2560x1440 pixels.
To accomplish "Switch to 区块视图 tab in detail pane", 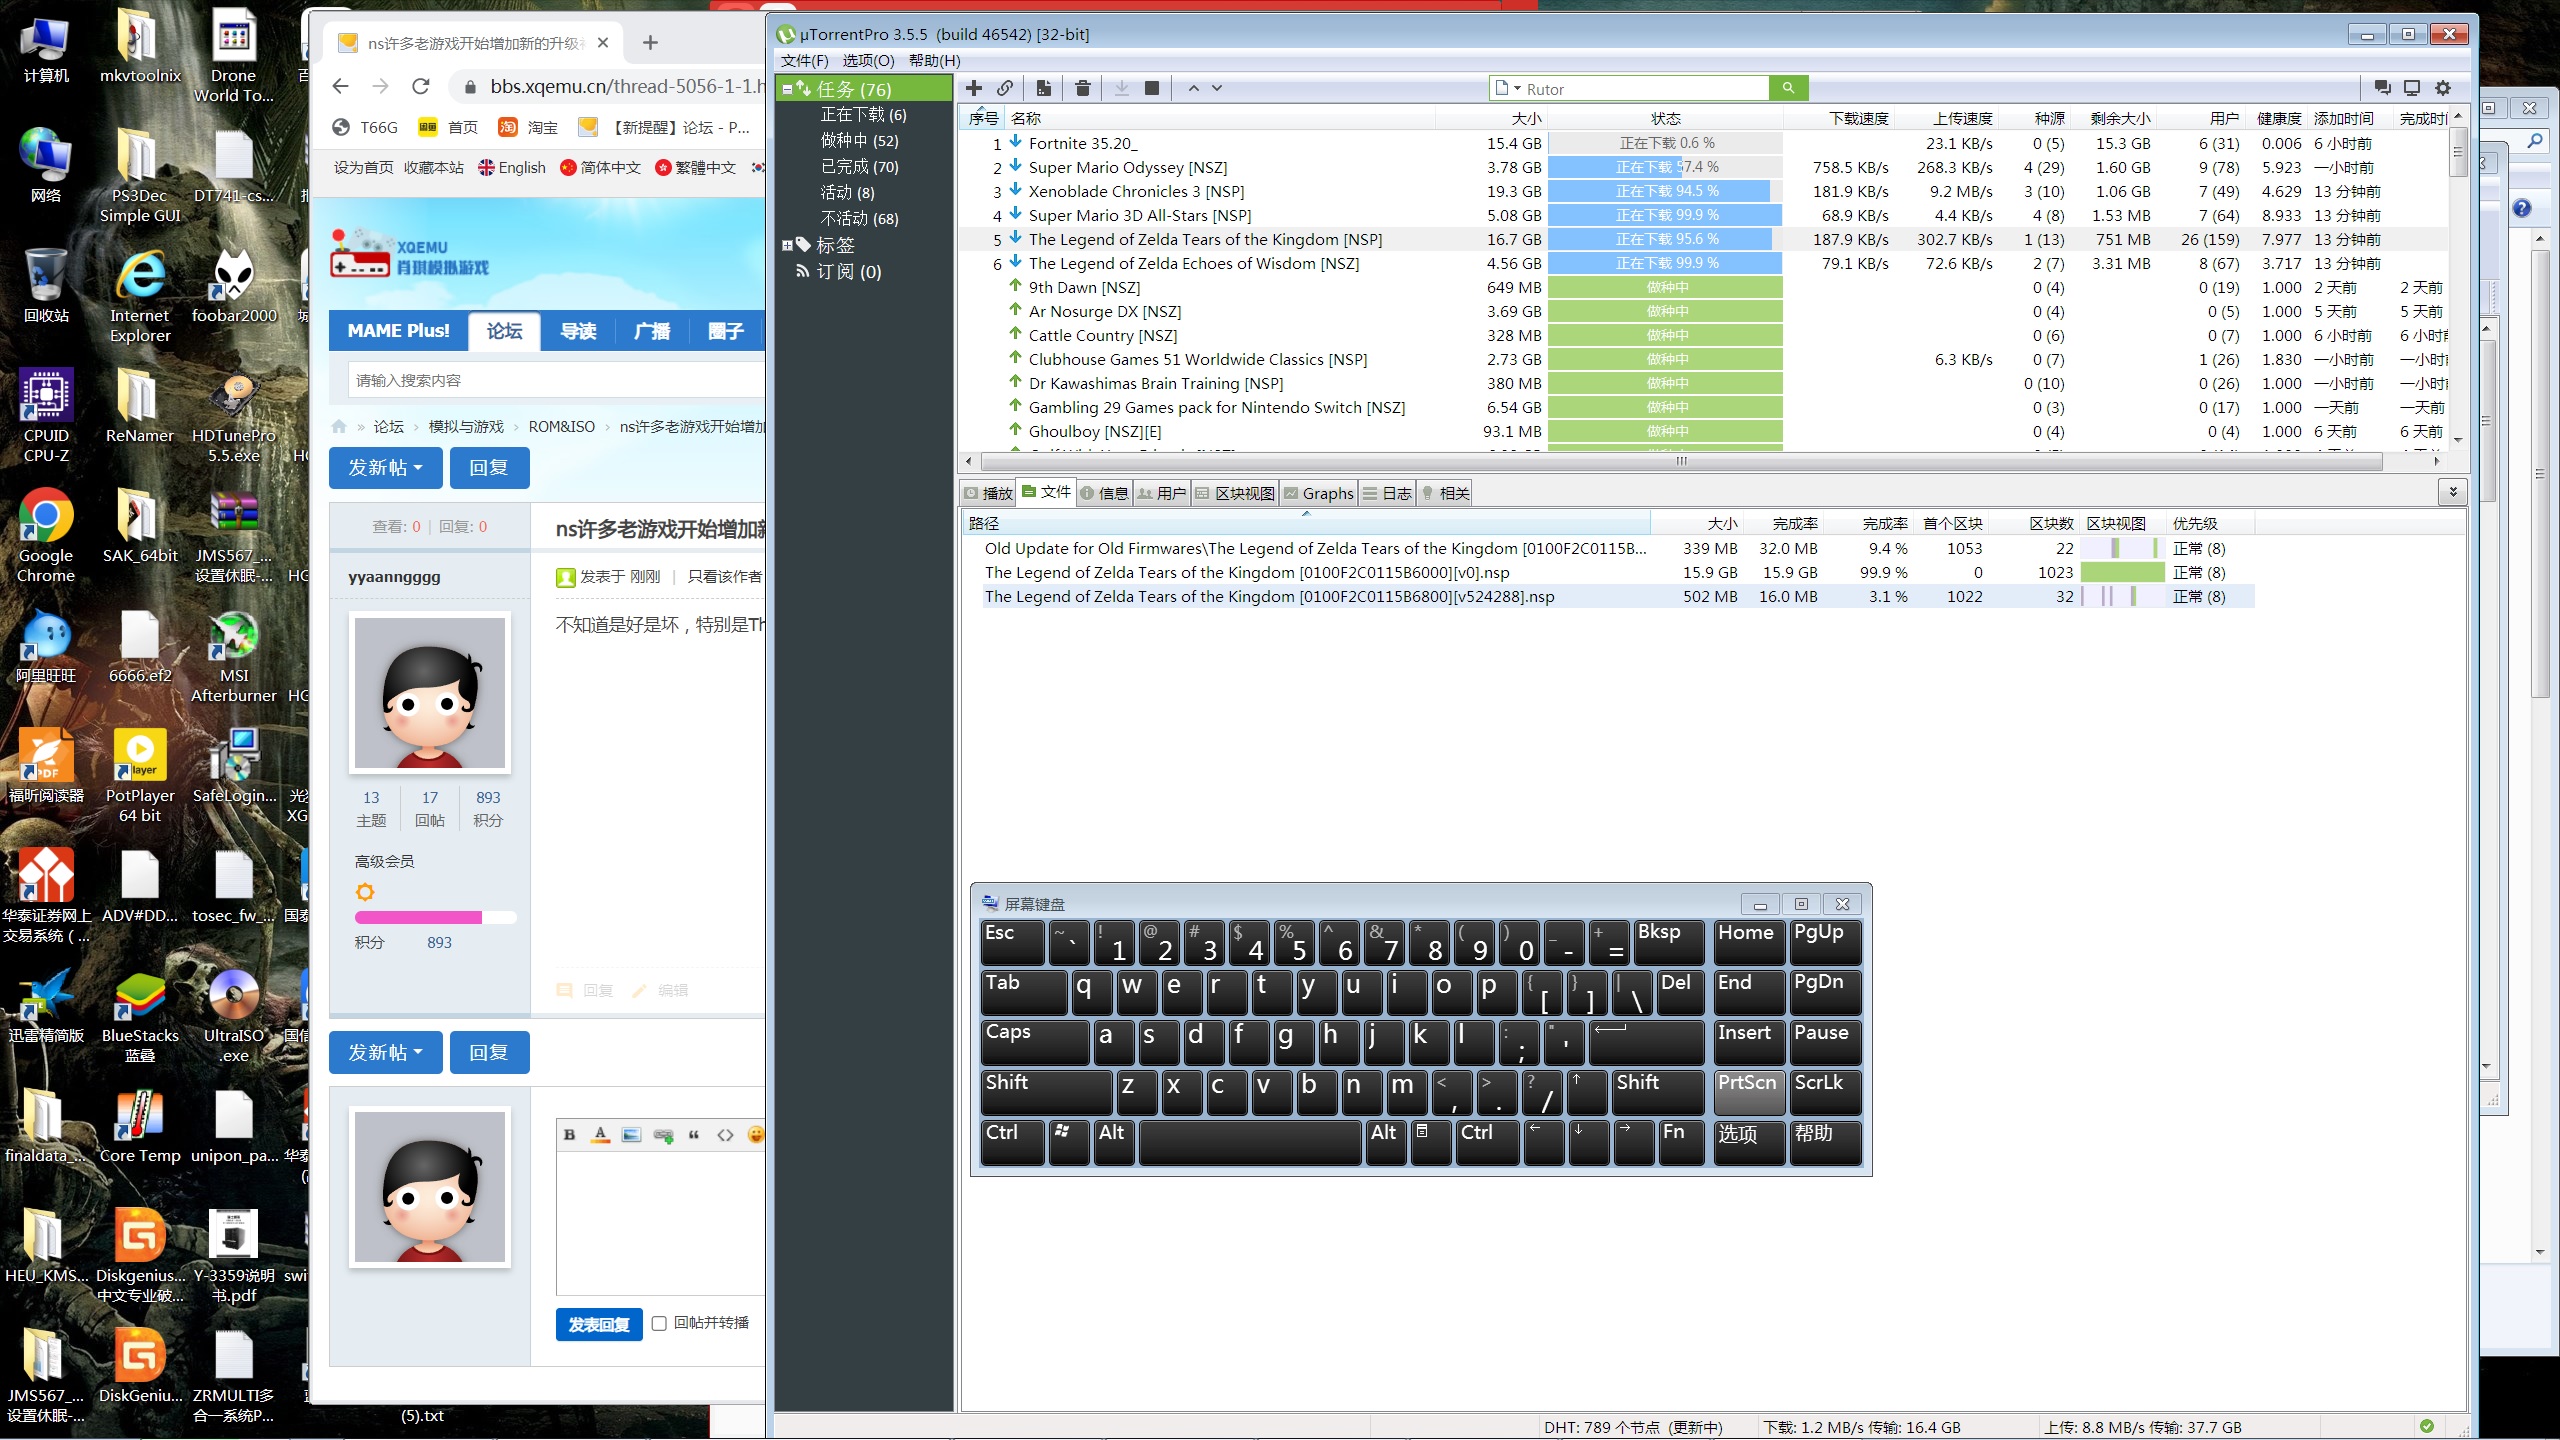I will coord(1235,493).
